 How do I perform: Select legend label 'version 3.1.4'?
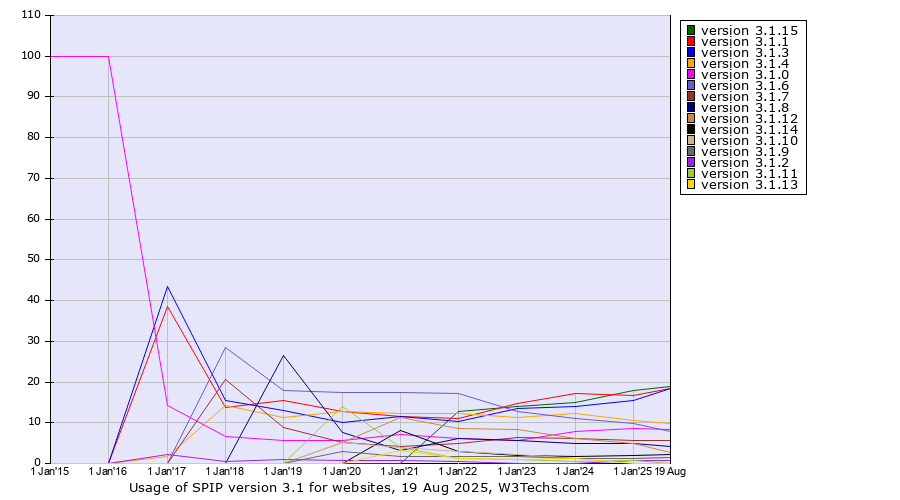click(x=744, y=63)
